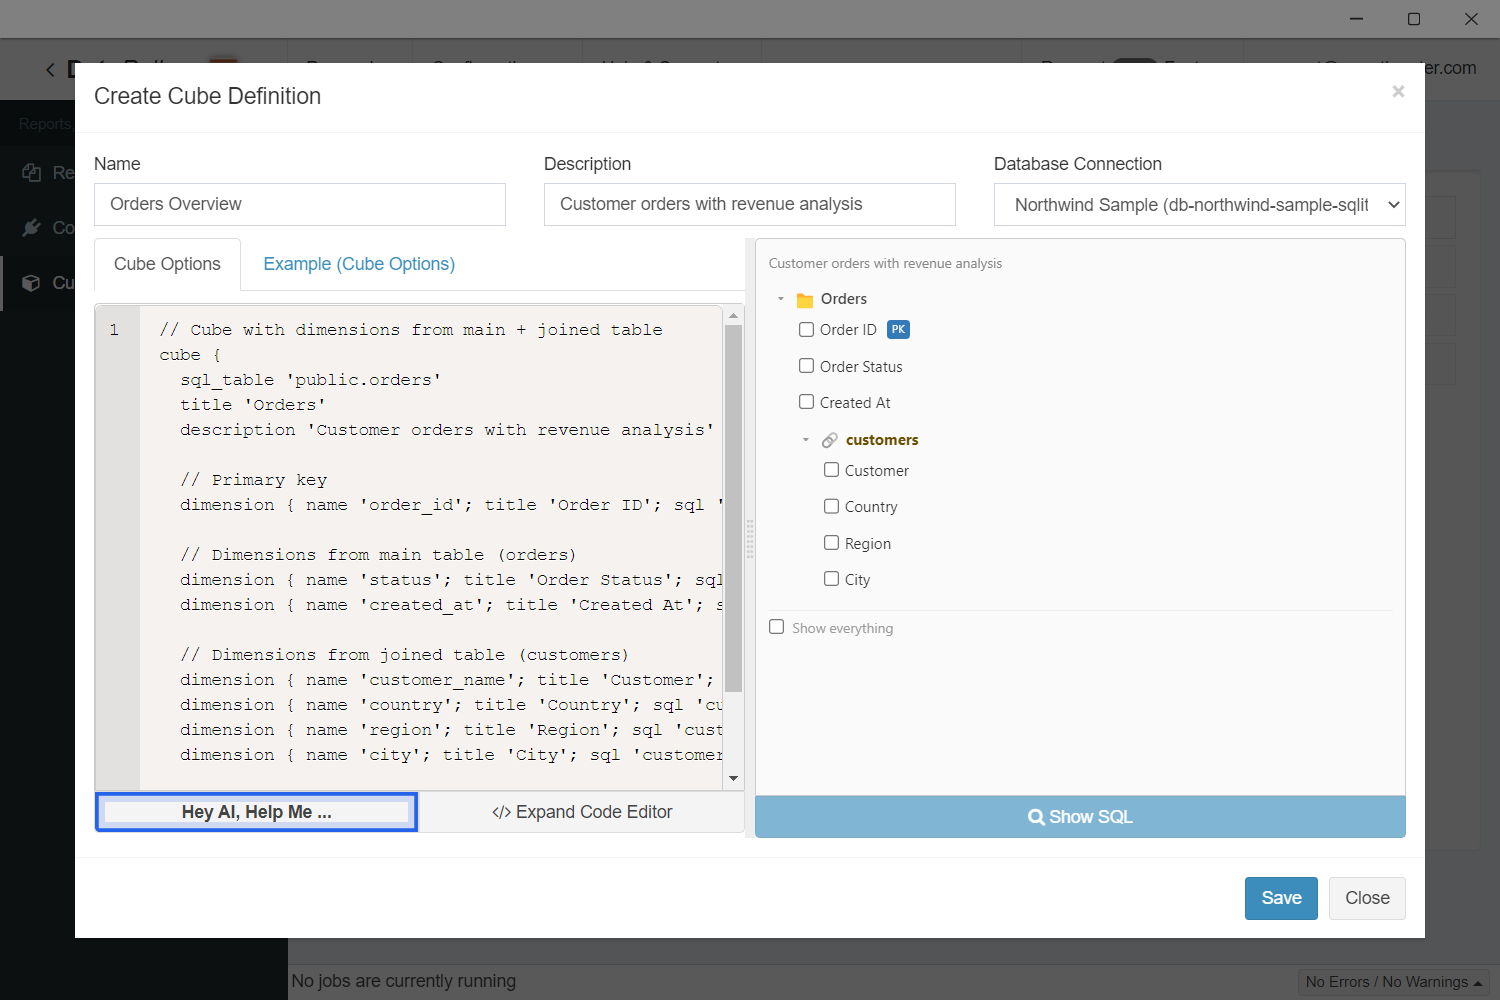Image resolution: width=1500 pixels, height=1000 pixels.
Task: Select the Cube Options tab
Action: pyautogui.click(x=167, y=264)
